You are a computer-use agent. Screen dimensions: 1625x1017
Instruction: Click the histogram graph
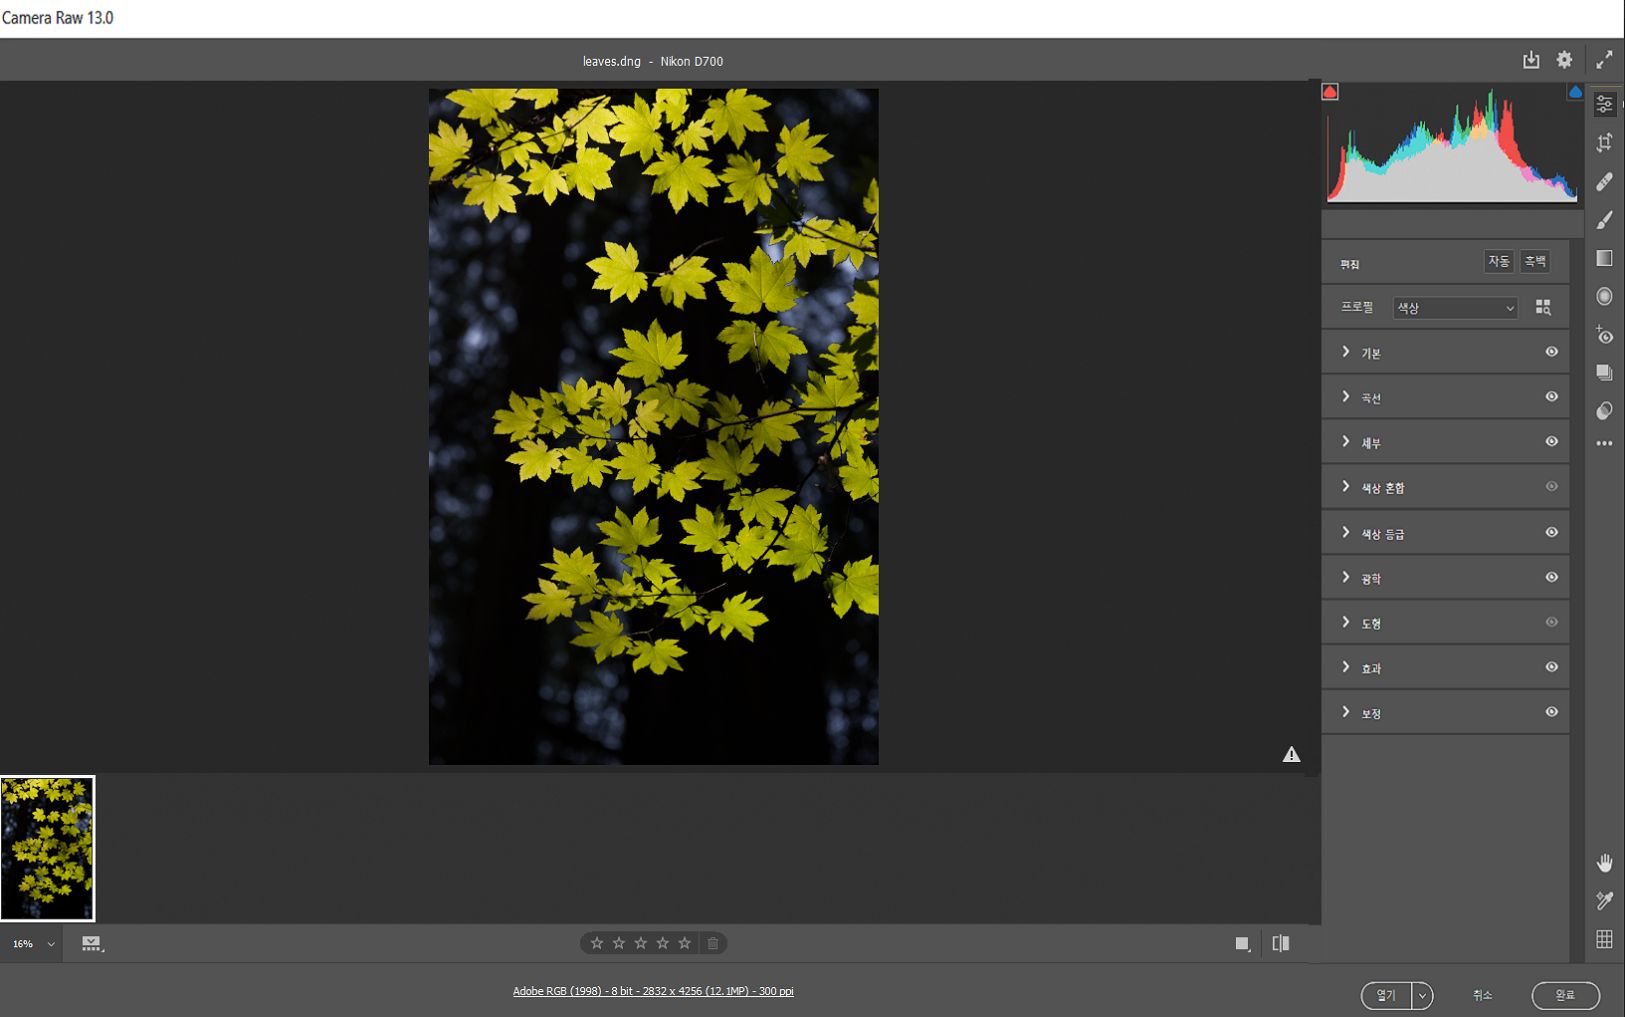coord(1452,145)
